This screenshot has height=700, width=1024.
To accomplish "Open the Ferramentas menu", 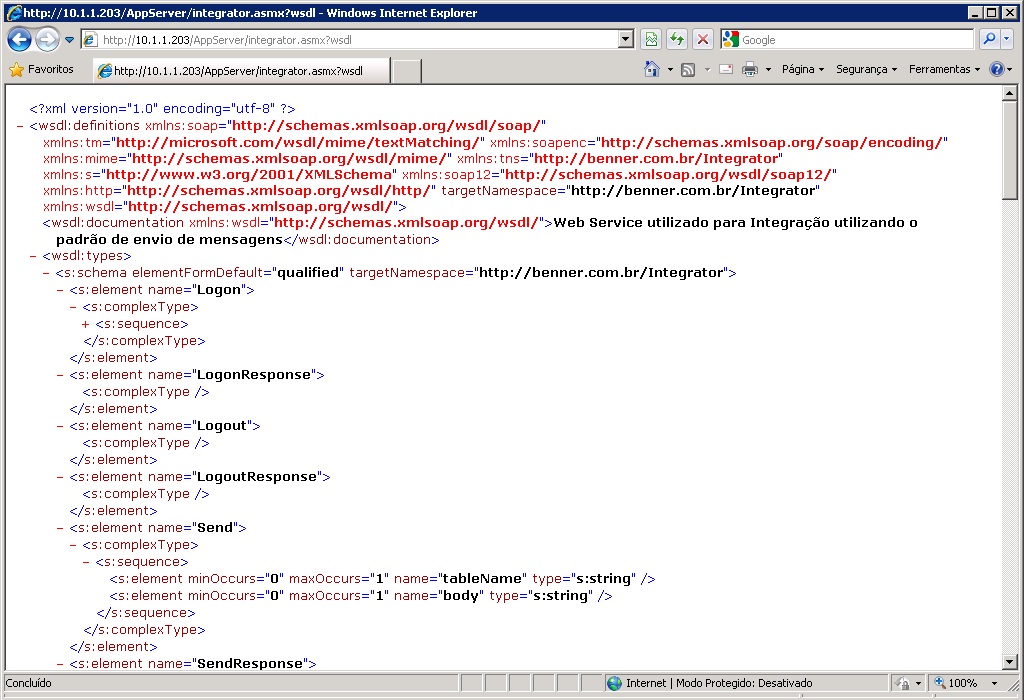I will point(943,69).
